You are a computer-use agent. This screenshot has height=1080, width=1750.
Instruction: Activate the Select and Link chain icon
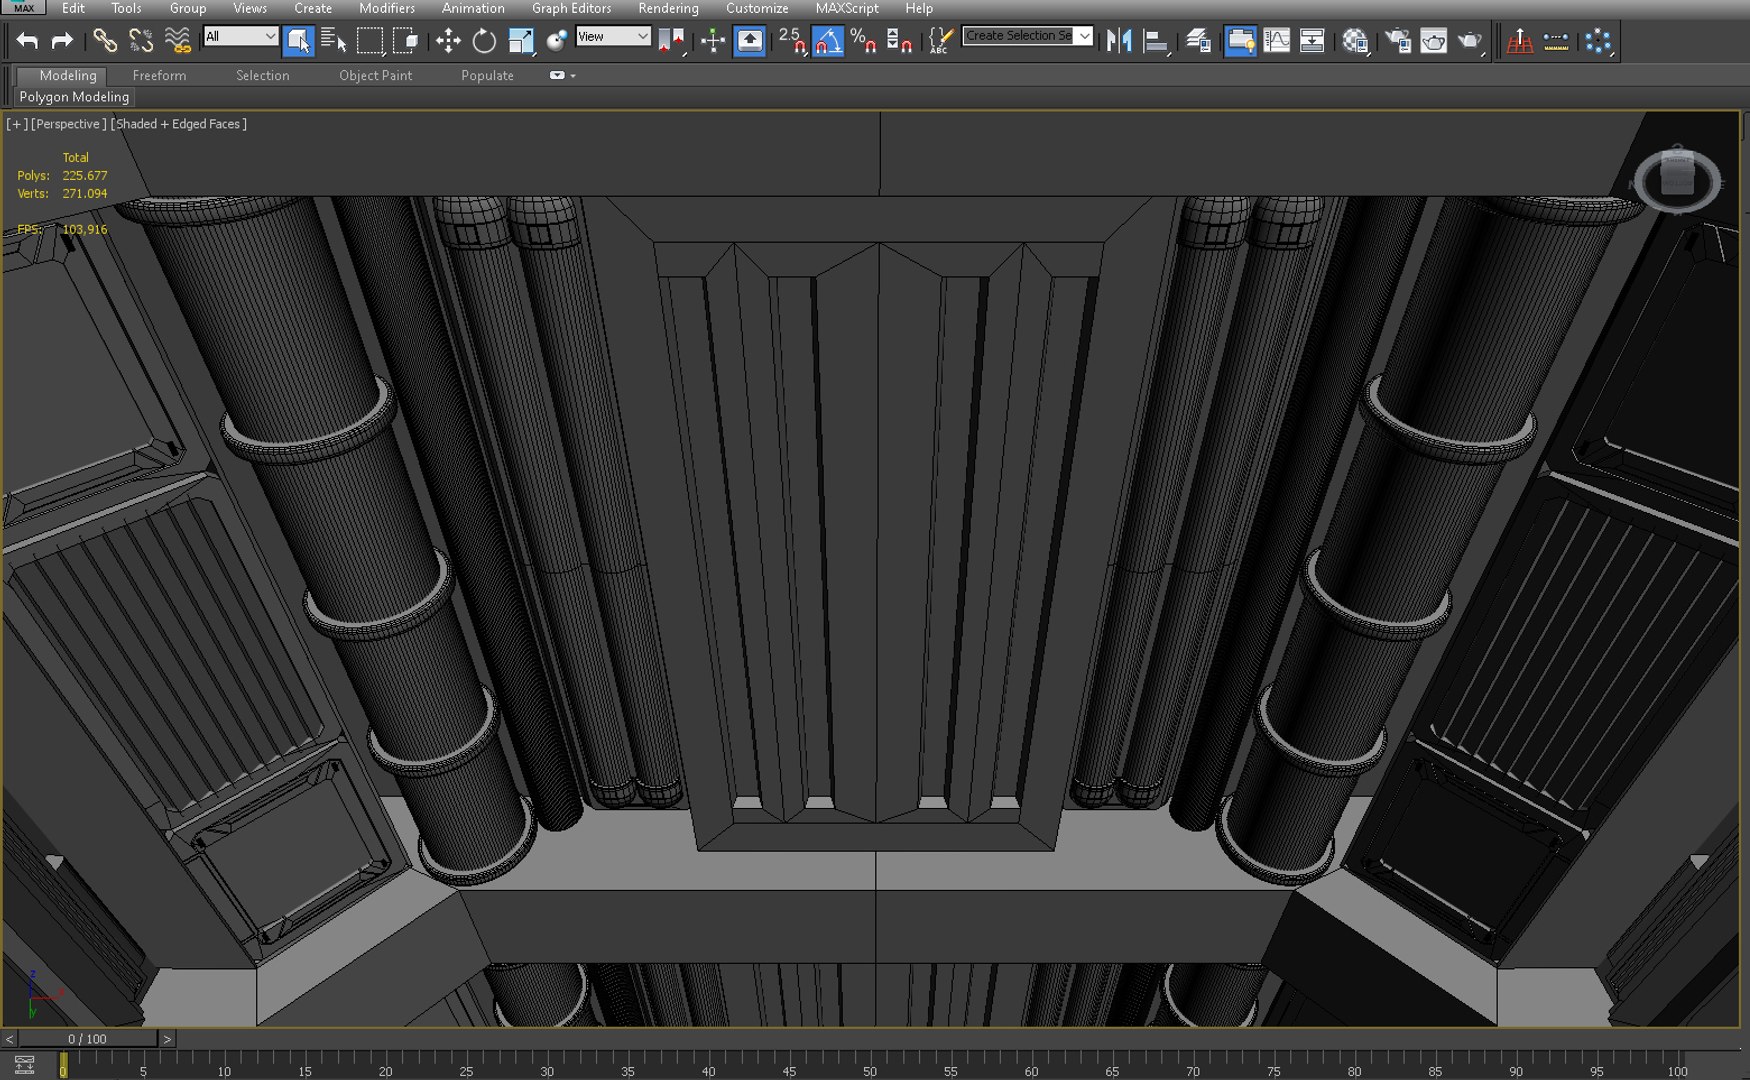(x=104, y=41)
